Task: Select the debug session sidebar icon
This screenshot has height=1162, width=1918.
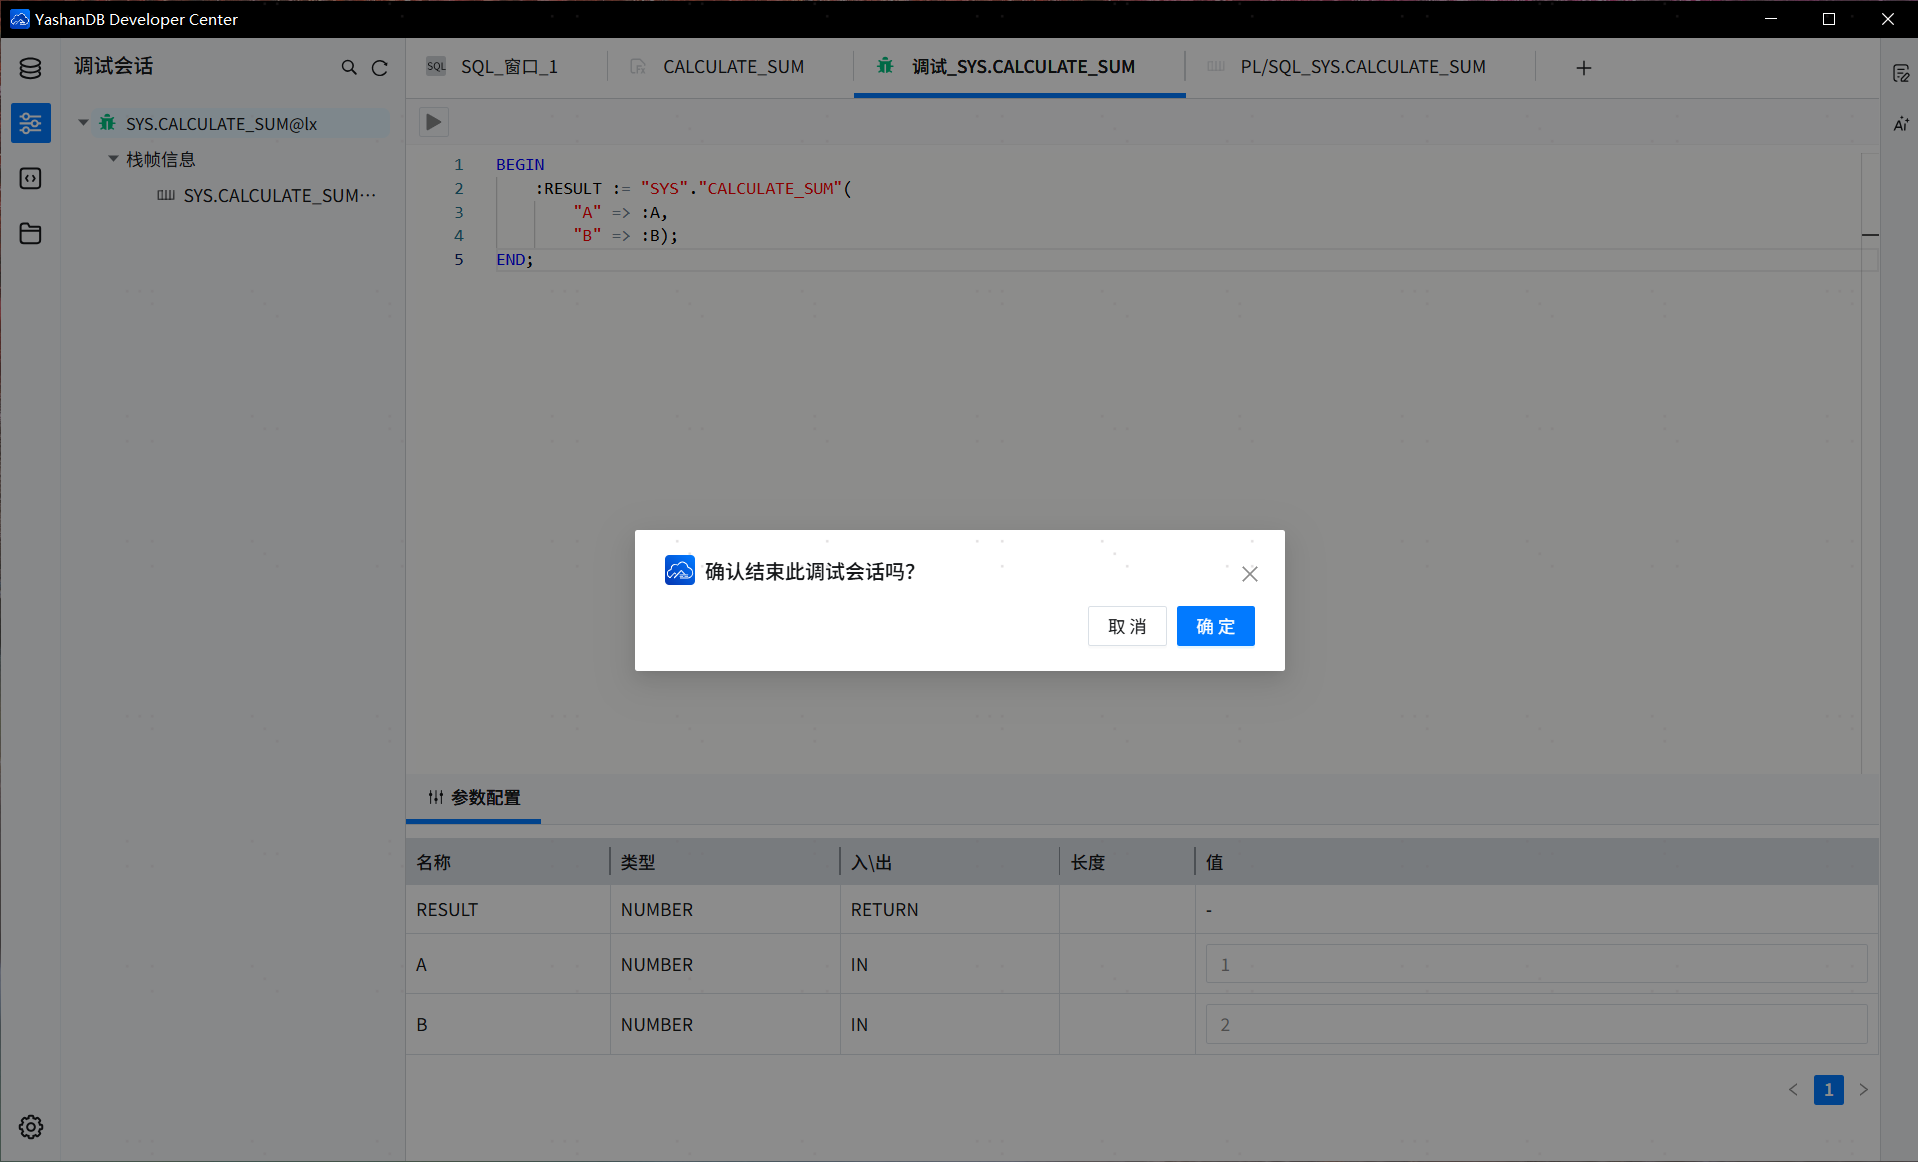Action: click(x=30, y=123)
